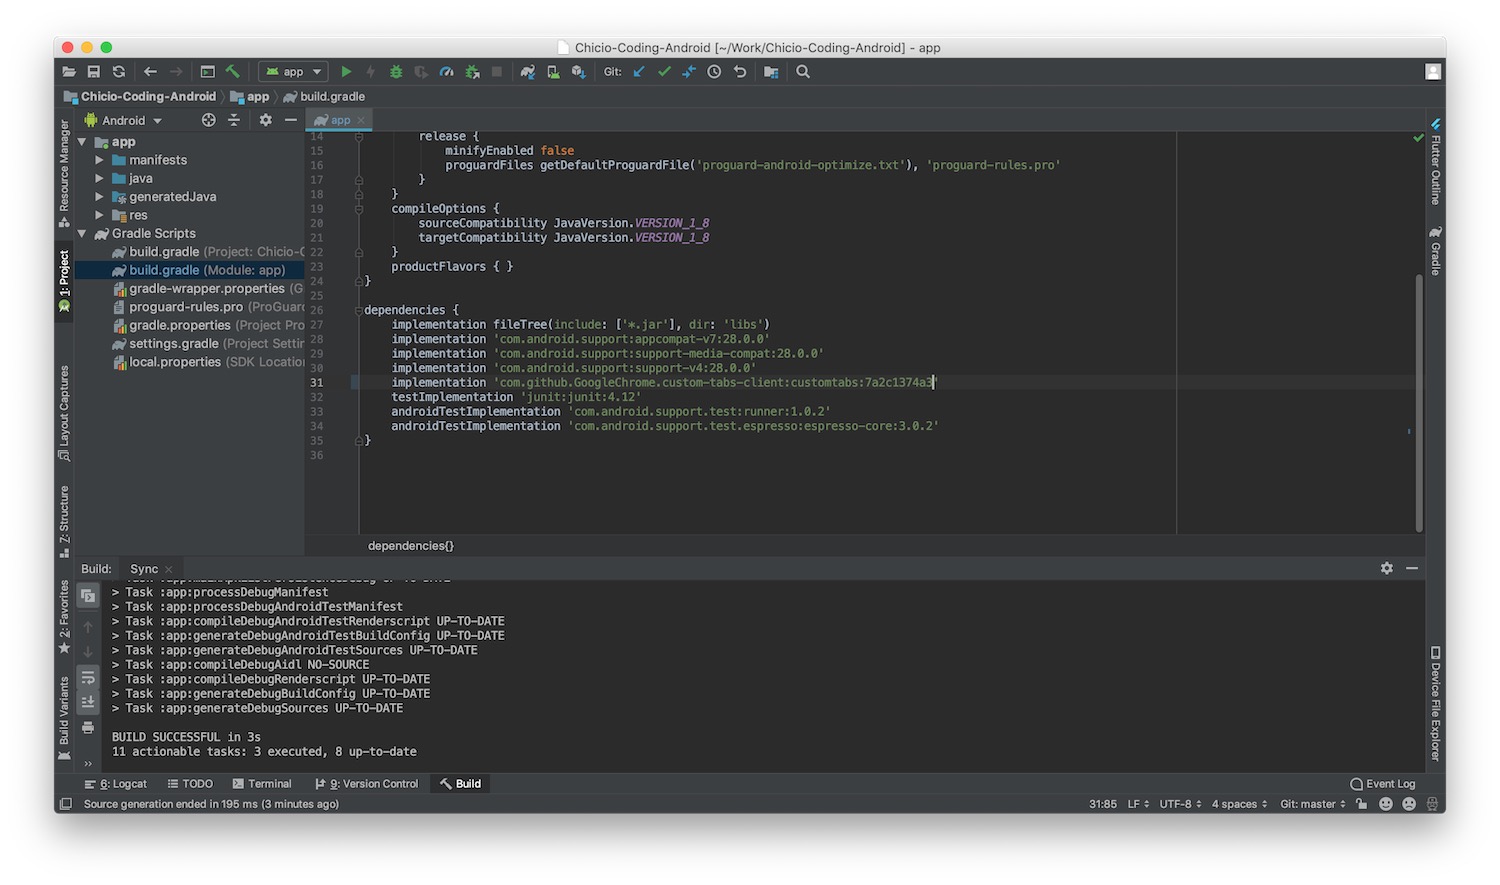Click the Sync/refresh toolbar icon
Viewport: 1500px width, 885px height.
coord(119,72)
